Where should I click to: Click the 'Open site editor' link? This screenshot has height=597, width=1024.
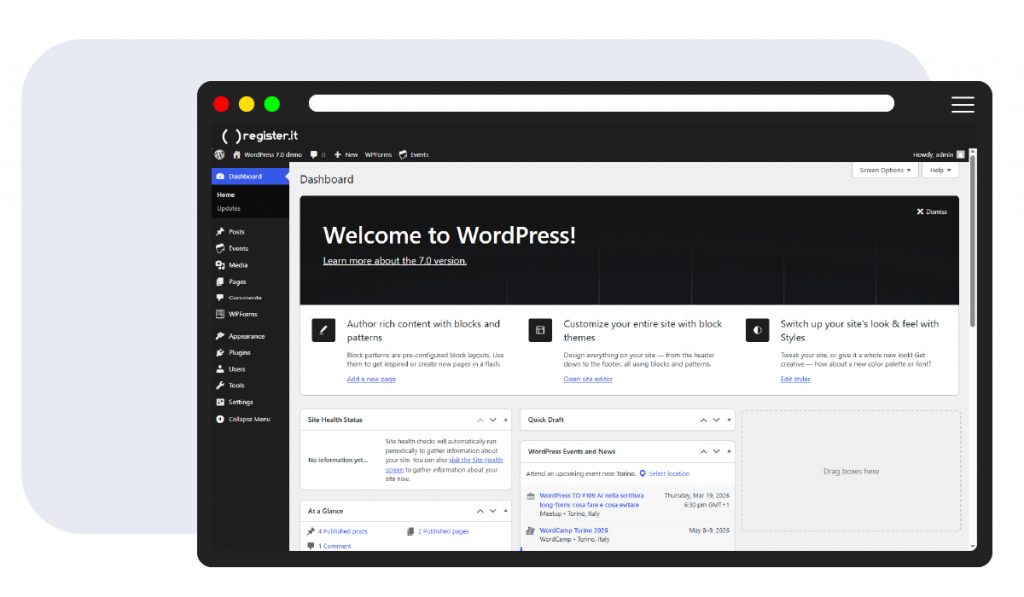[x=588, y=380]
